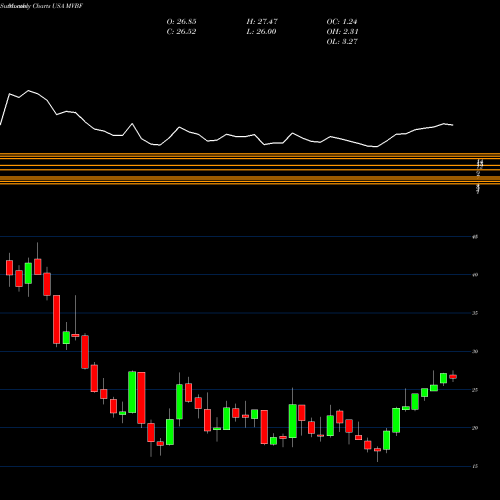This screenshot has width=500, height=500.
Task: Click the 15 price axis label
Action: click(x=475, y=466)
